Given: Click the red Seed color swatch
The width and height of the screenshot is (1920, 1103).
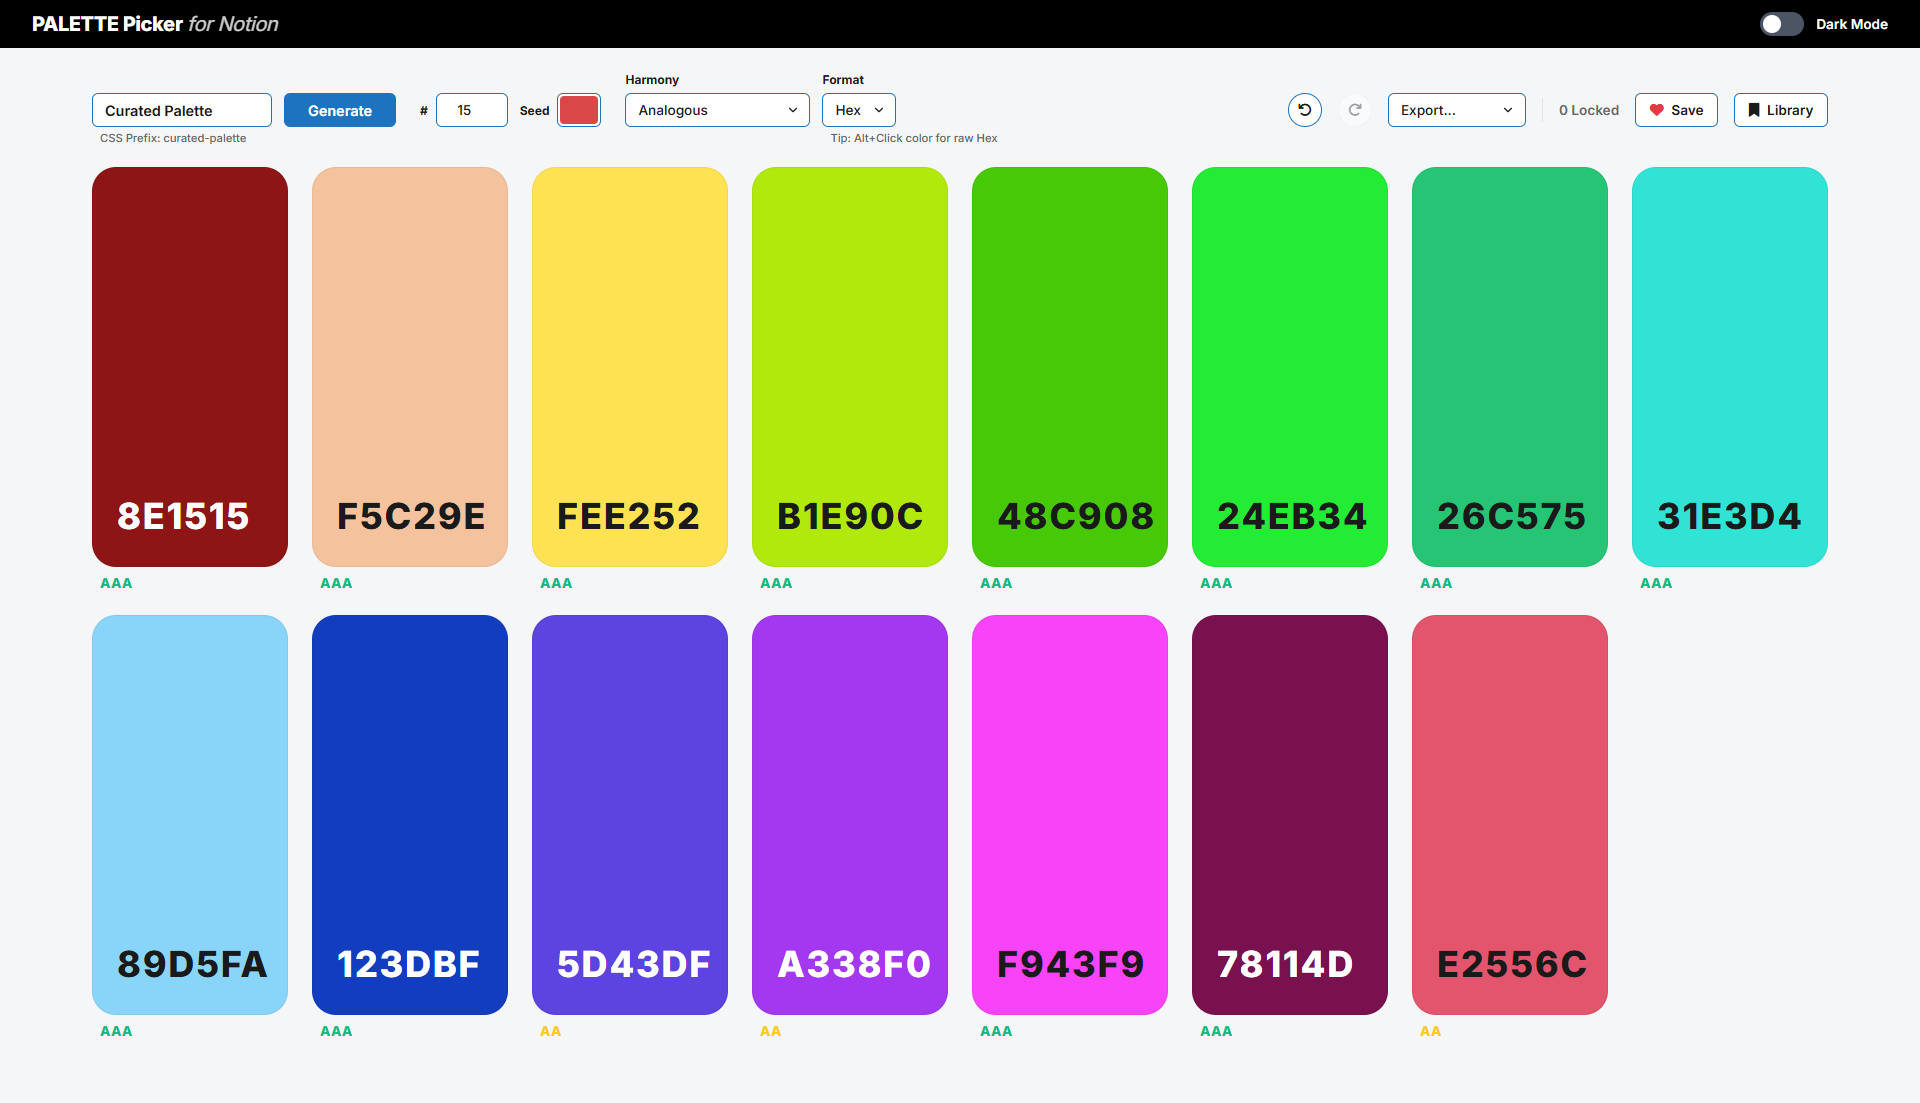Looking at the screenshot, I should click(x=578, y=110).
